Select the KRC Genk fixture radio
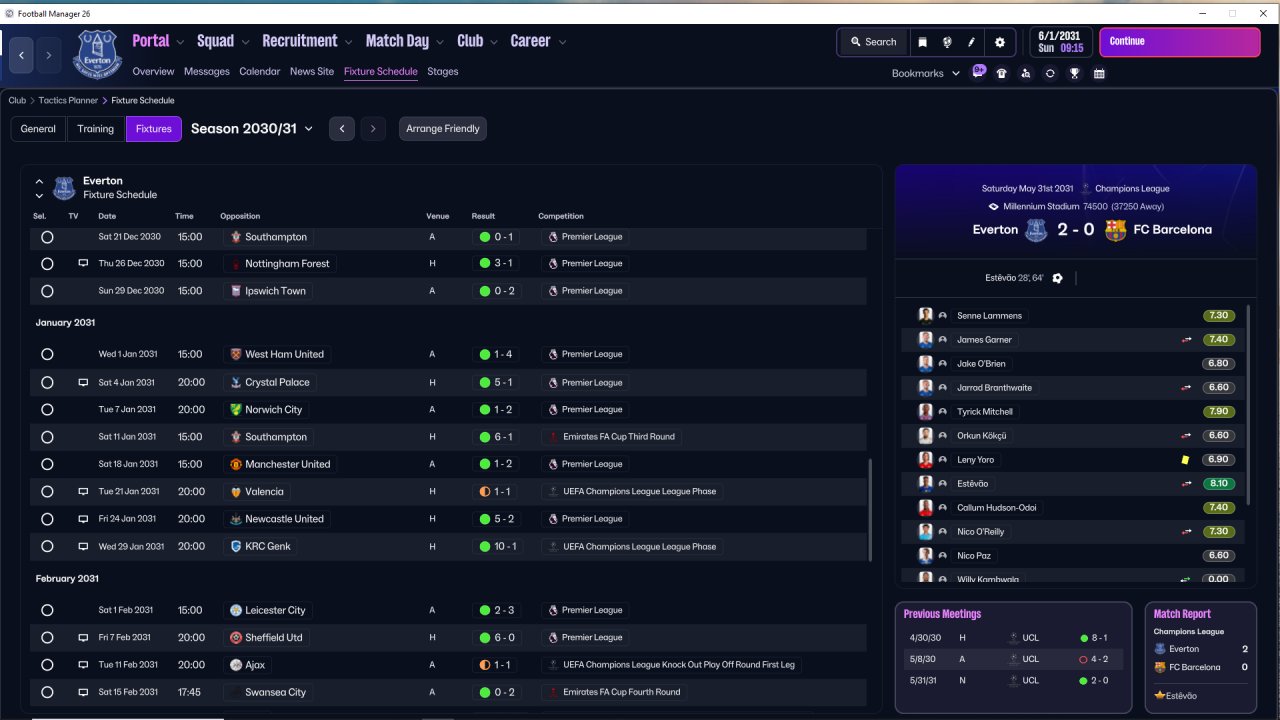The width and height of the screenshot is (1280, 720). pyautogui.click(x=47, y=547)
